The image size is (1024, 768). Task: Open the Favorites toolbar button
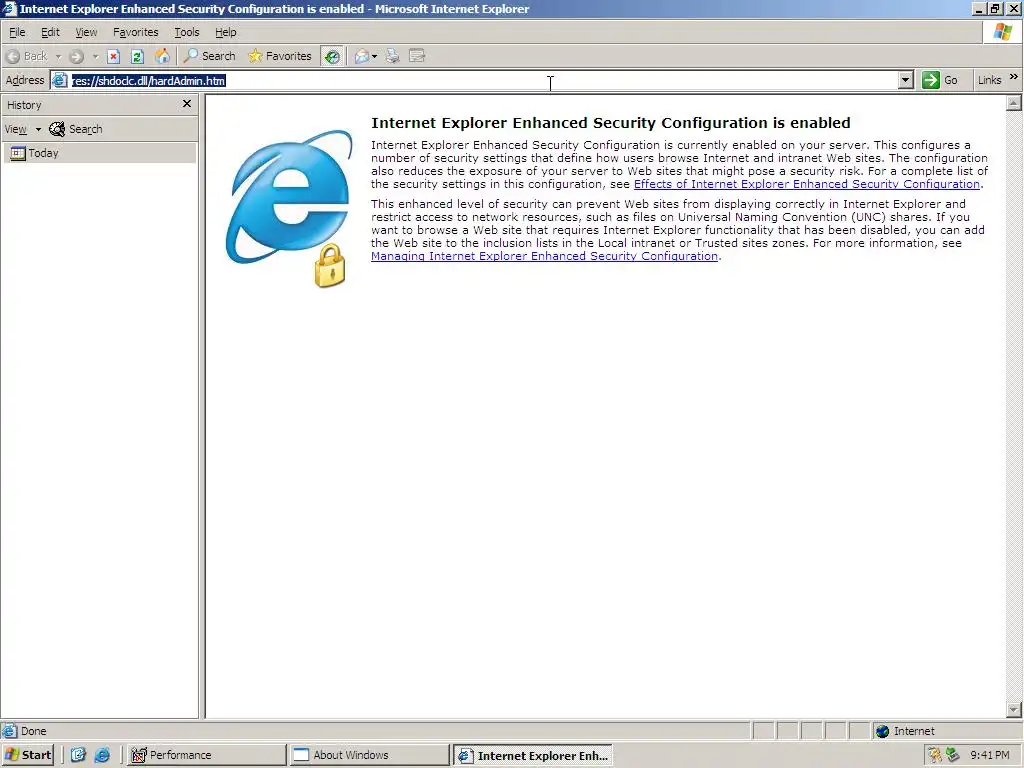[280, 56]
